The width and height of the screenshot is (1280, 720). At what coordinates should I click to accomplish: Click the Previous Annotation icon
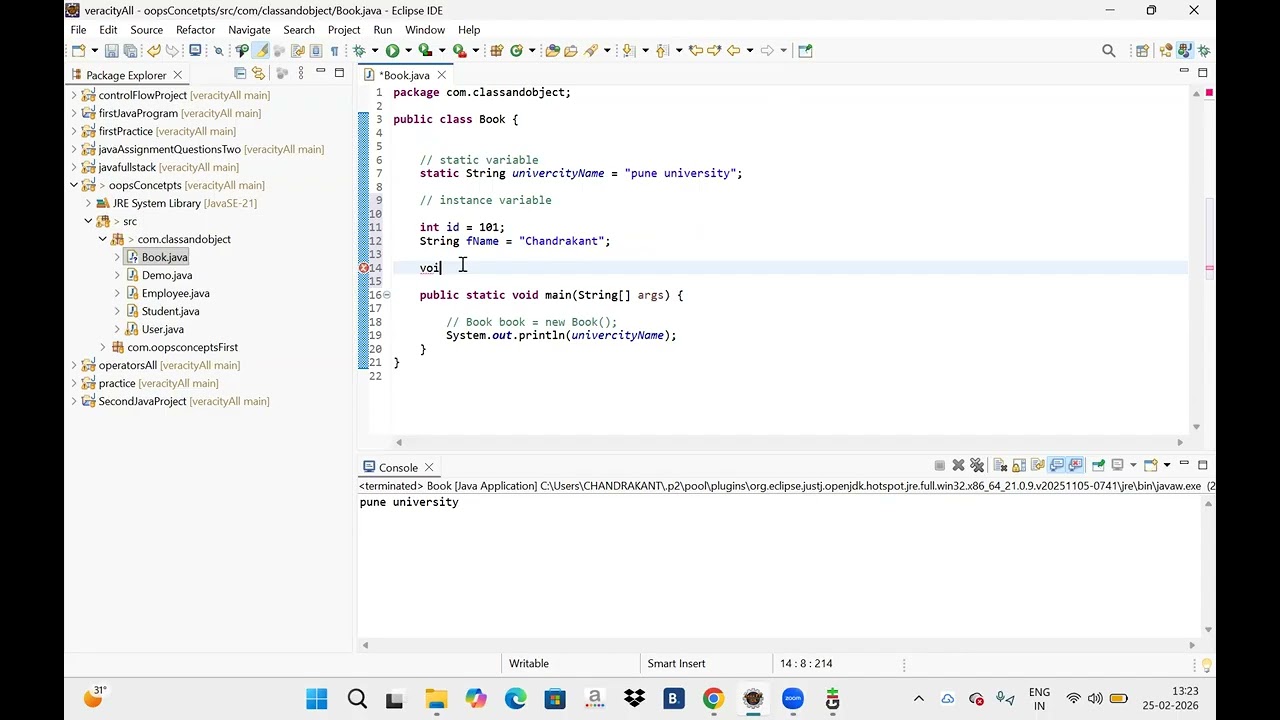pos(662,50)
